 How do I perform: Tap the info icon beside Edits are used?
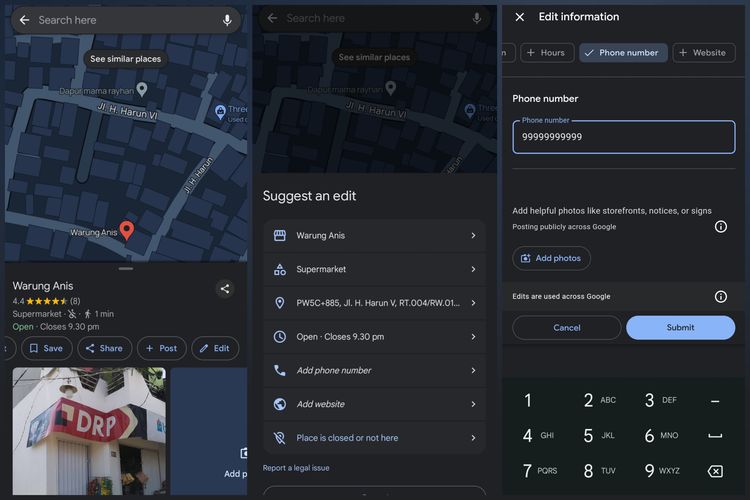[x=720, y=297]
